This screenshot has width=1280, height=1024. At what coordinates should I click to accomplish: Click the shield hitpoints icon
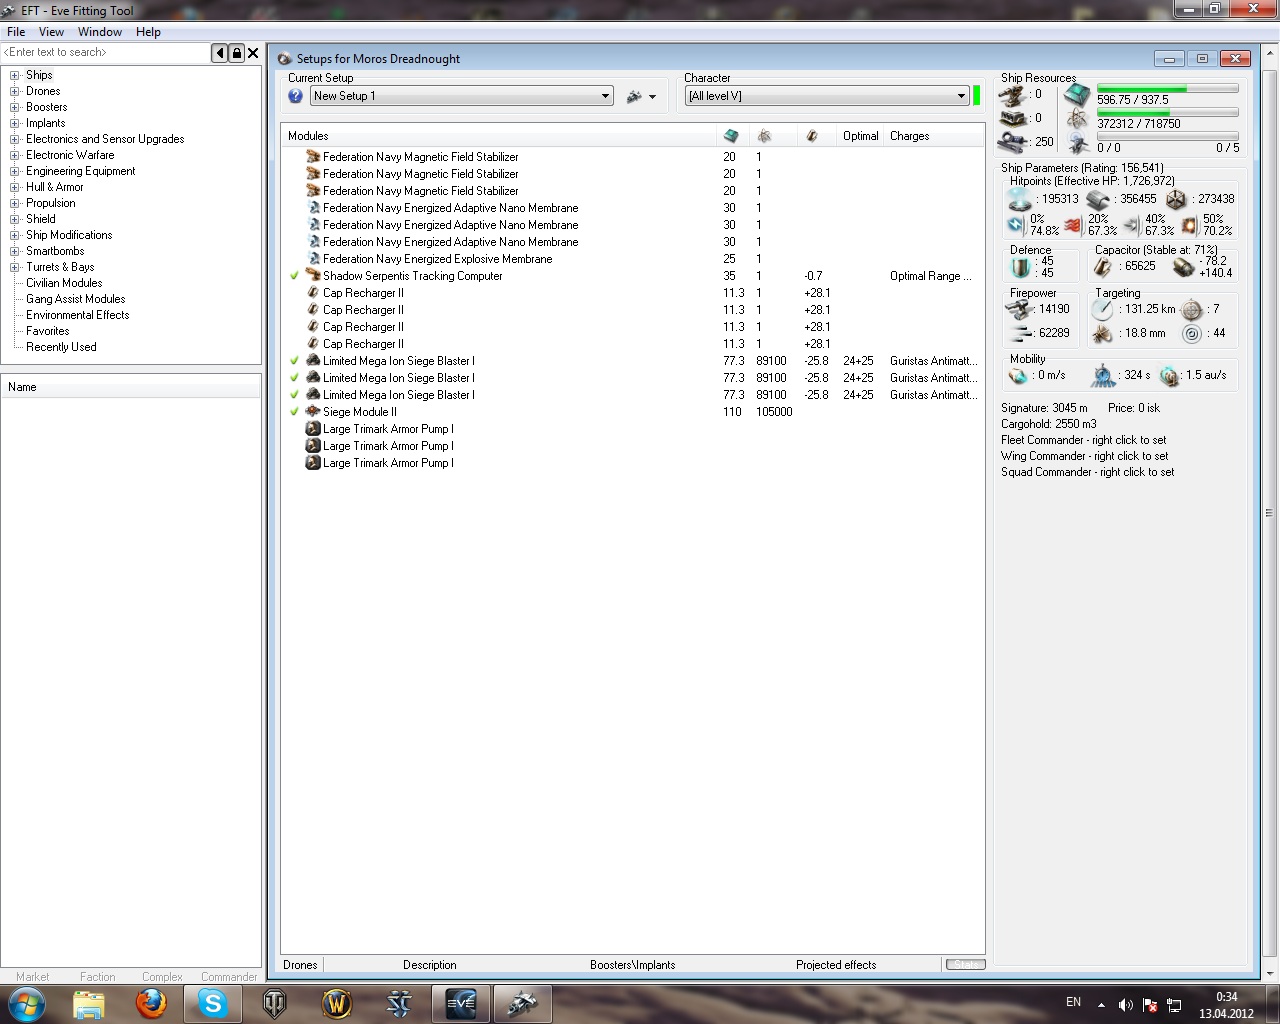click(1020, 199)
